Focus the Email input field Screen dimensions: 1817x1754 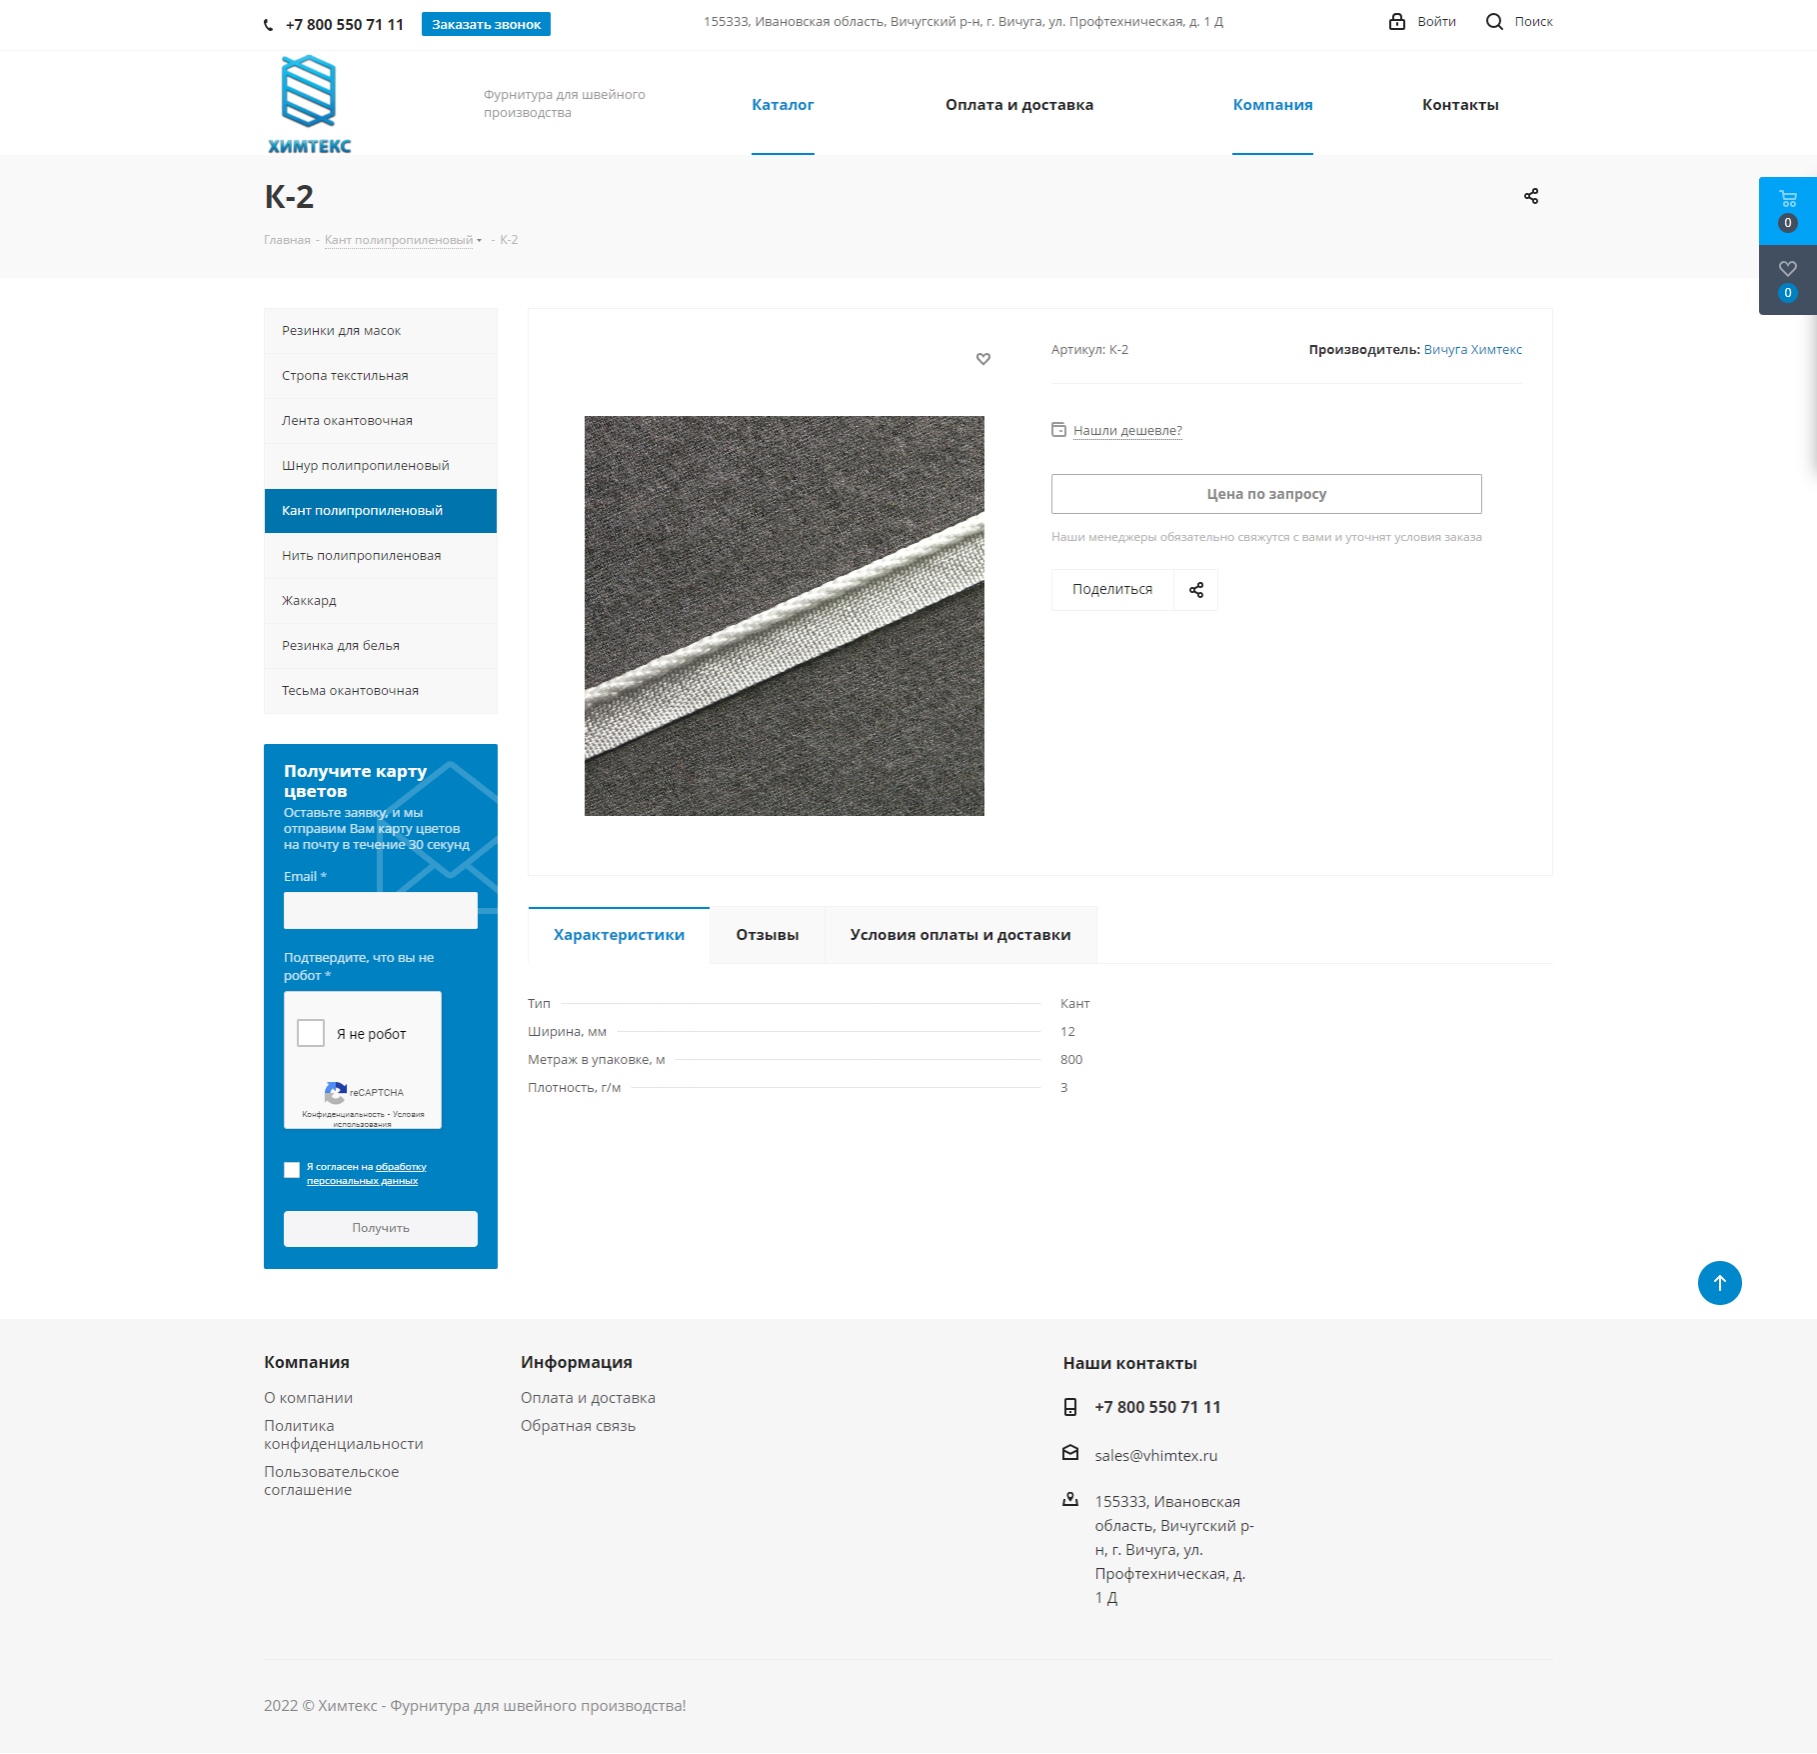click(380, 911)
